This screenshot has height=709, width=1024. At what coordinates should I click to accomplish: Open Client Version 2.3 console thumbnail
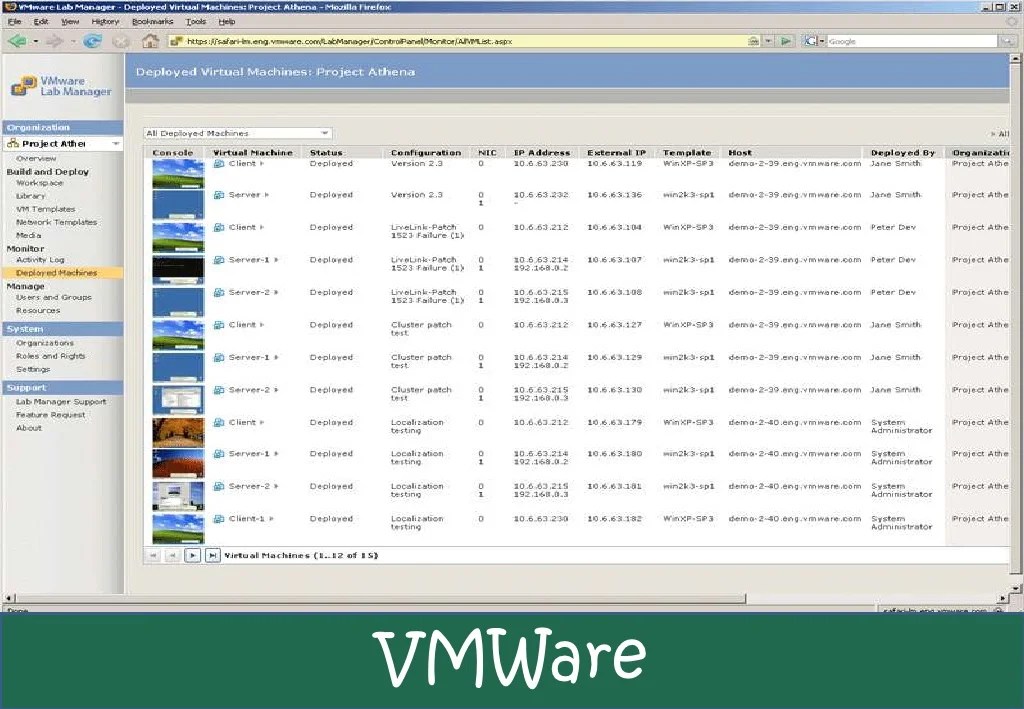[x=178, y=173]
